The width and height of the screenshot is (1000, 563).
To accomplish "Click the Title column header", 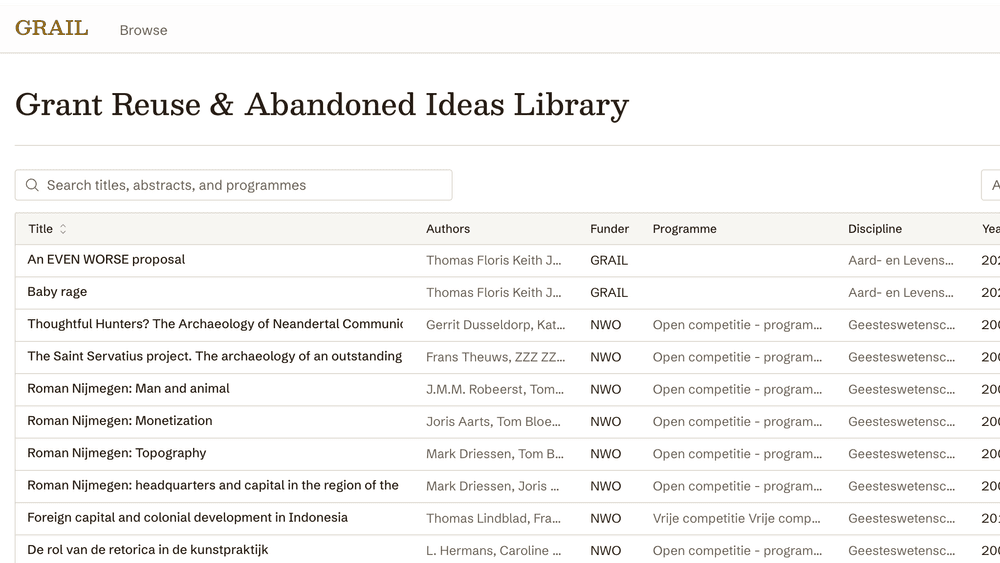I will pyautogui.click(x=41, y=229).
